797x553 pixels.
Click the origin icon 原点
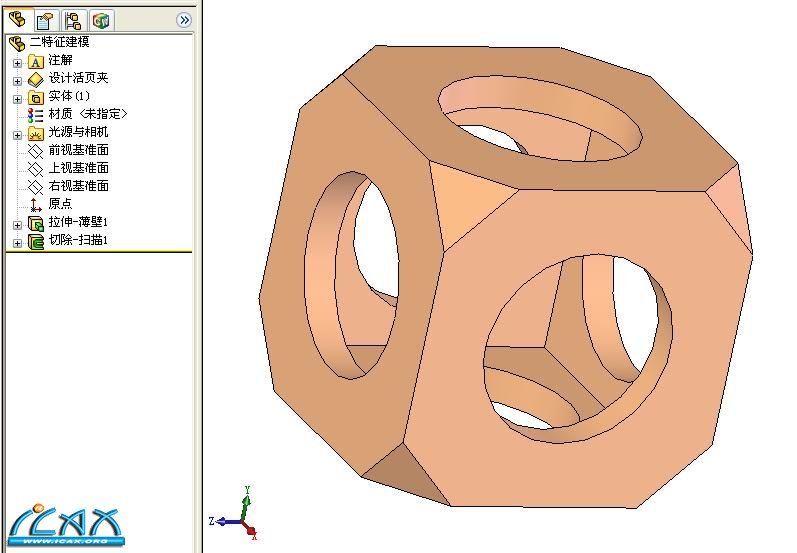point(36,205)
